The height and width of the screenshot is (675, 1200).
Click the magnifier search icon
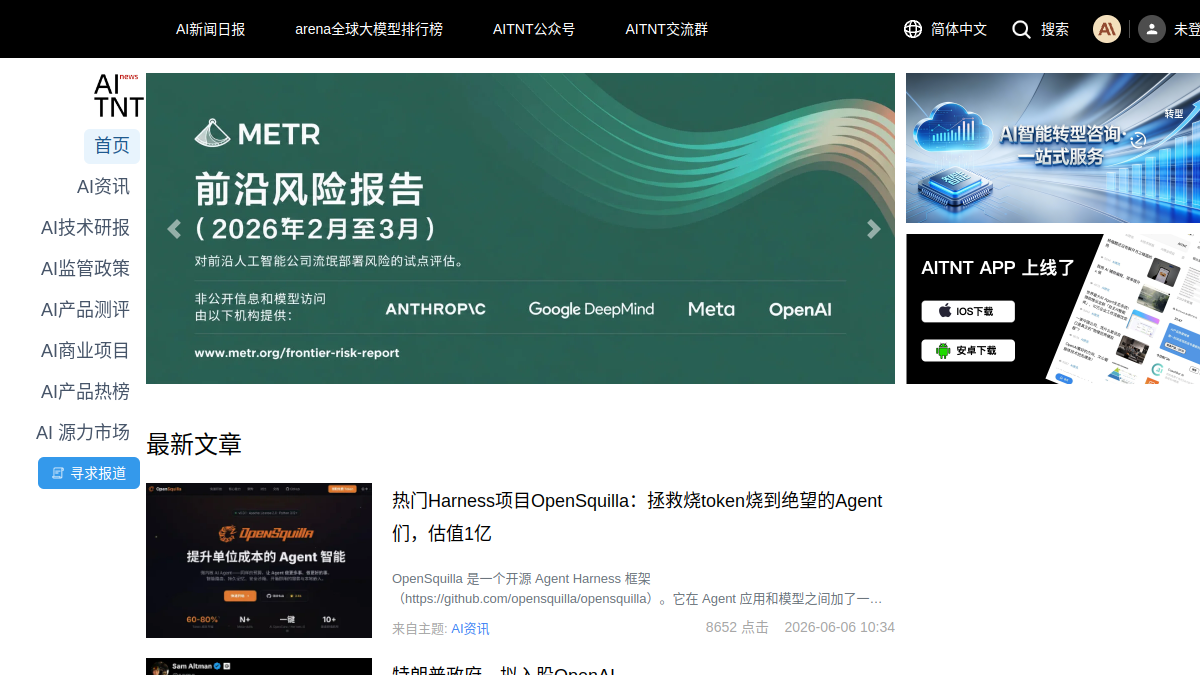click(x=1021, y=29)
